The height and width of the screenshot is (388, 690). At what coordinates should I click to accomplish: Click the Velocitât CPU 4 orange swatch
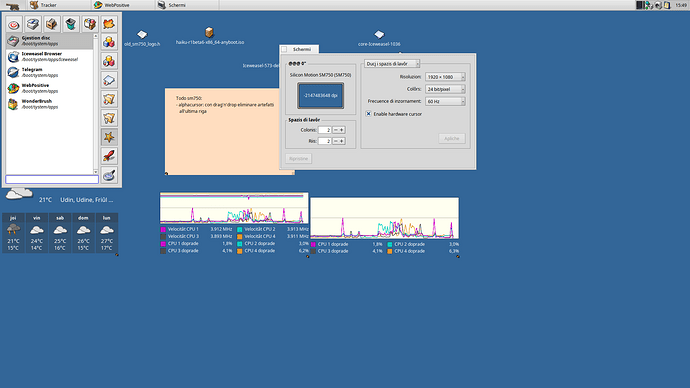240,237
